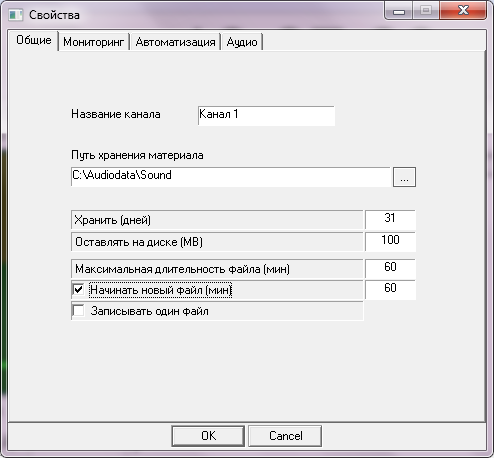Minimize the Свойства window

coord(399,11)
